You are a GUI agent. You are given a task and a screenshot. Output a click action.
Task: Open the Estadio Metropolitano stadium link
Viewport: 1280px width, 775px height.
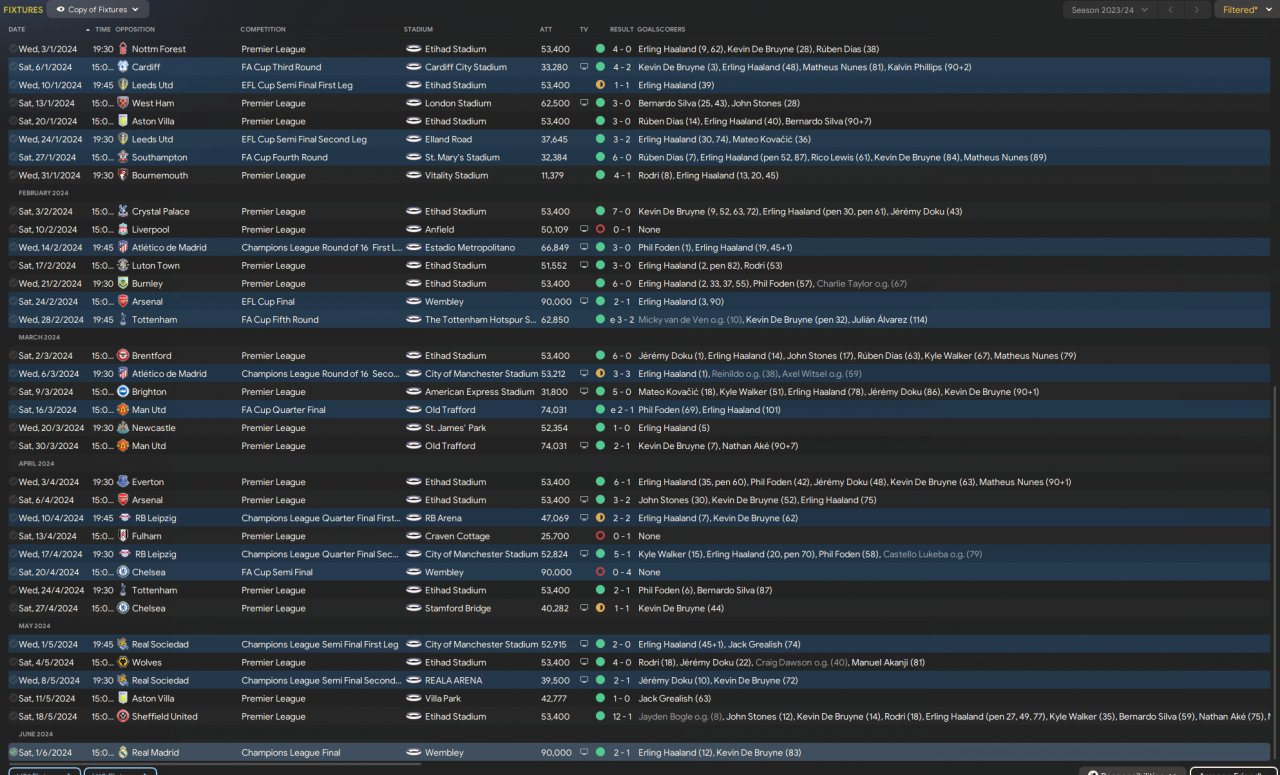tap(470, 247)
